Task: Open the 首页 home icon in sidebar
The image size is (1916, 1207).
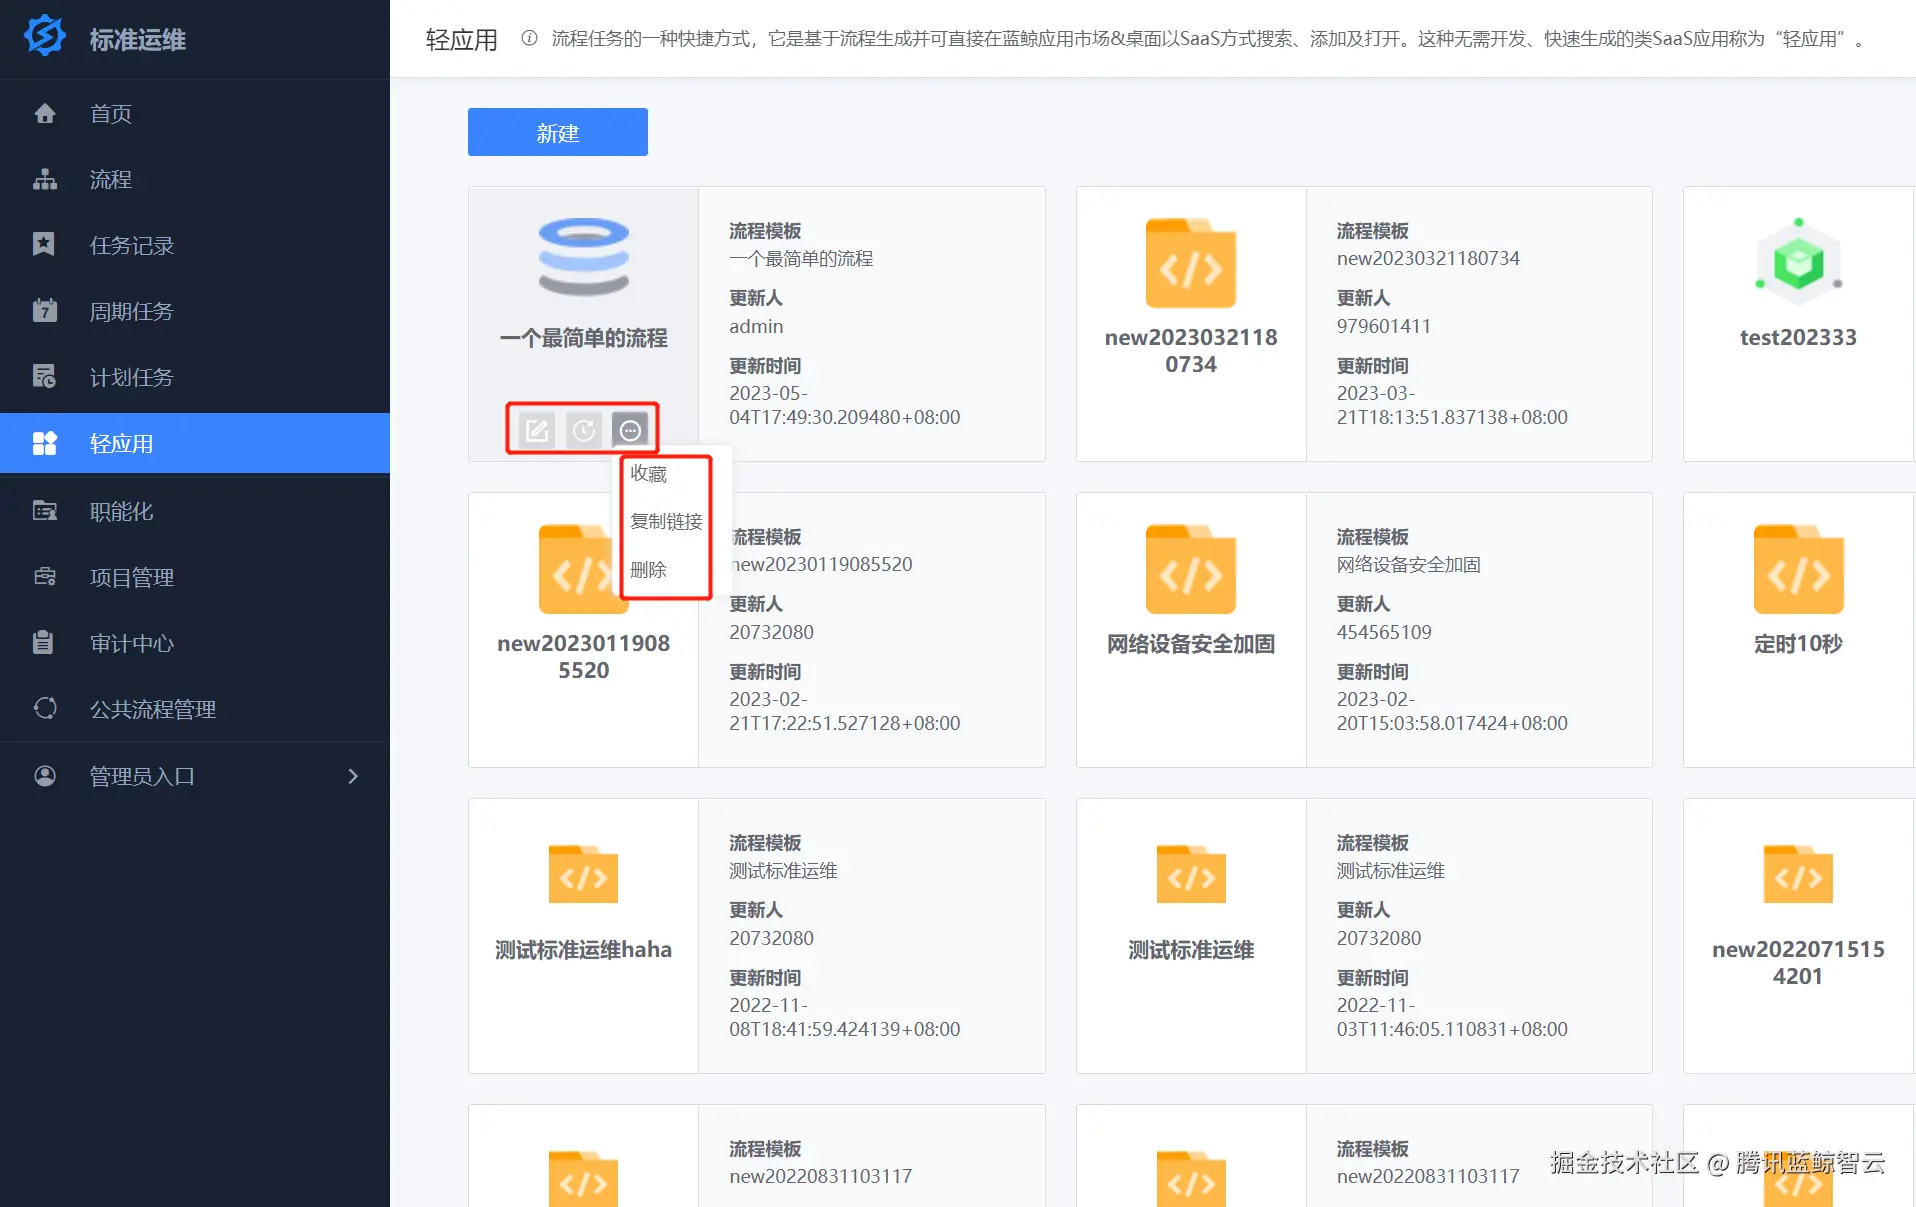Action: tap(45, 113)
